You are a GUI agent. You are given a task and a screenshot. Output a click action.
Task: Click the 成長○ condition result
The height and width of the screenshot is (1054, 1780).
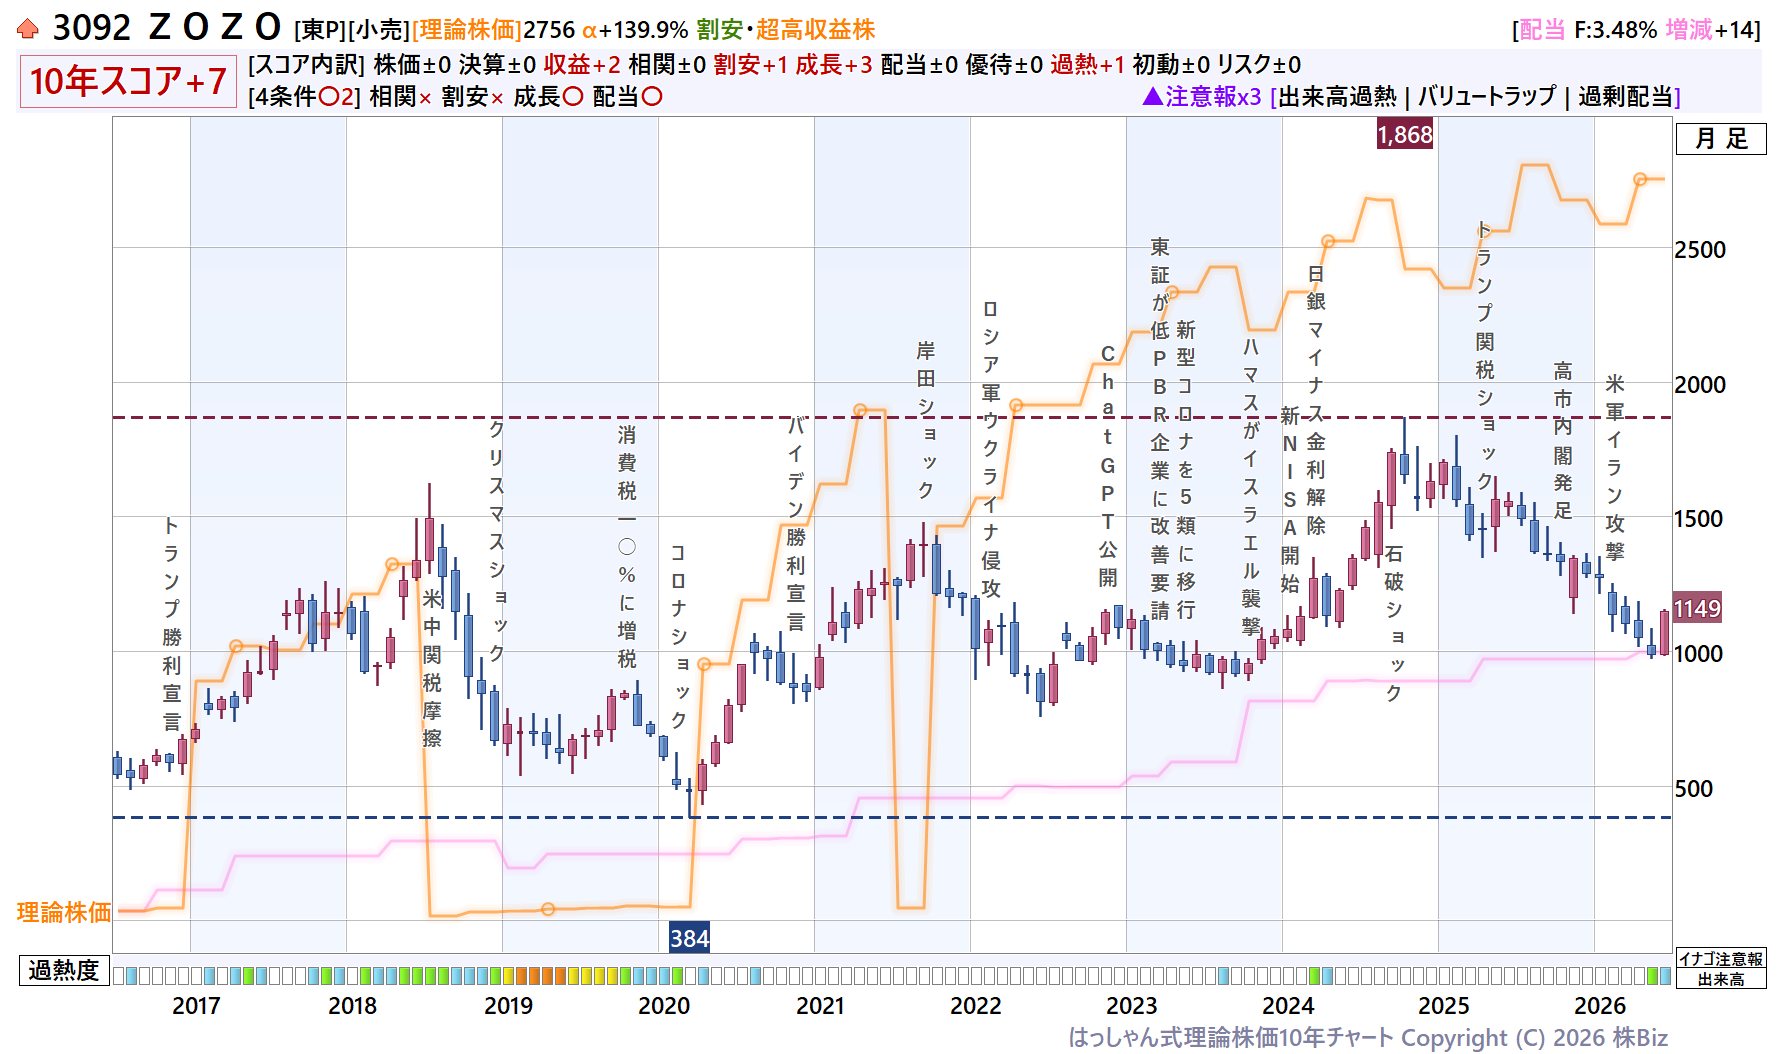pyautogui.click(x=548, y=97)
